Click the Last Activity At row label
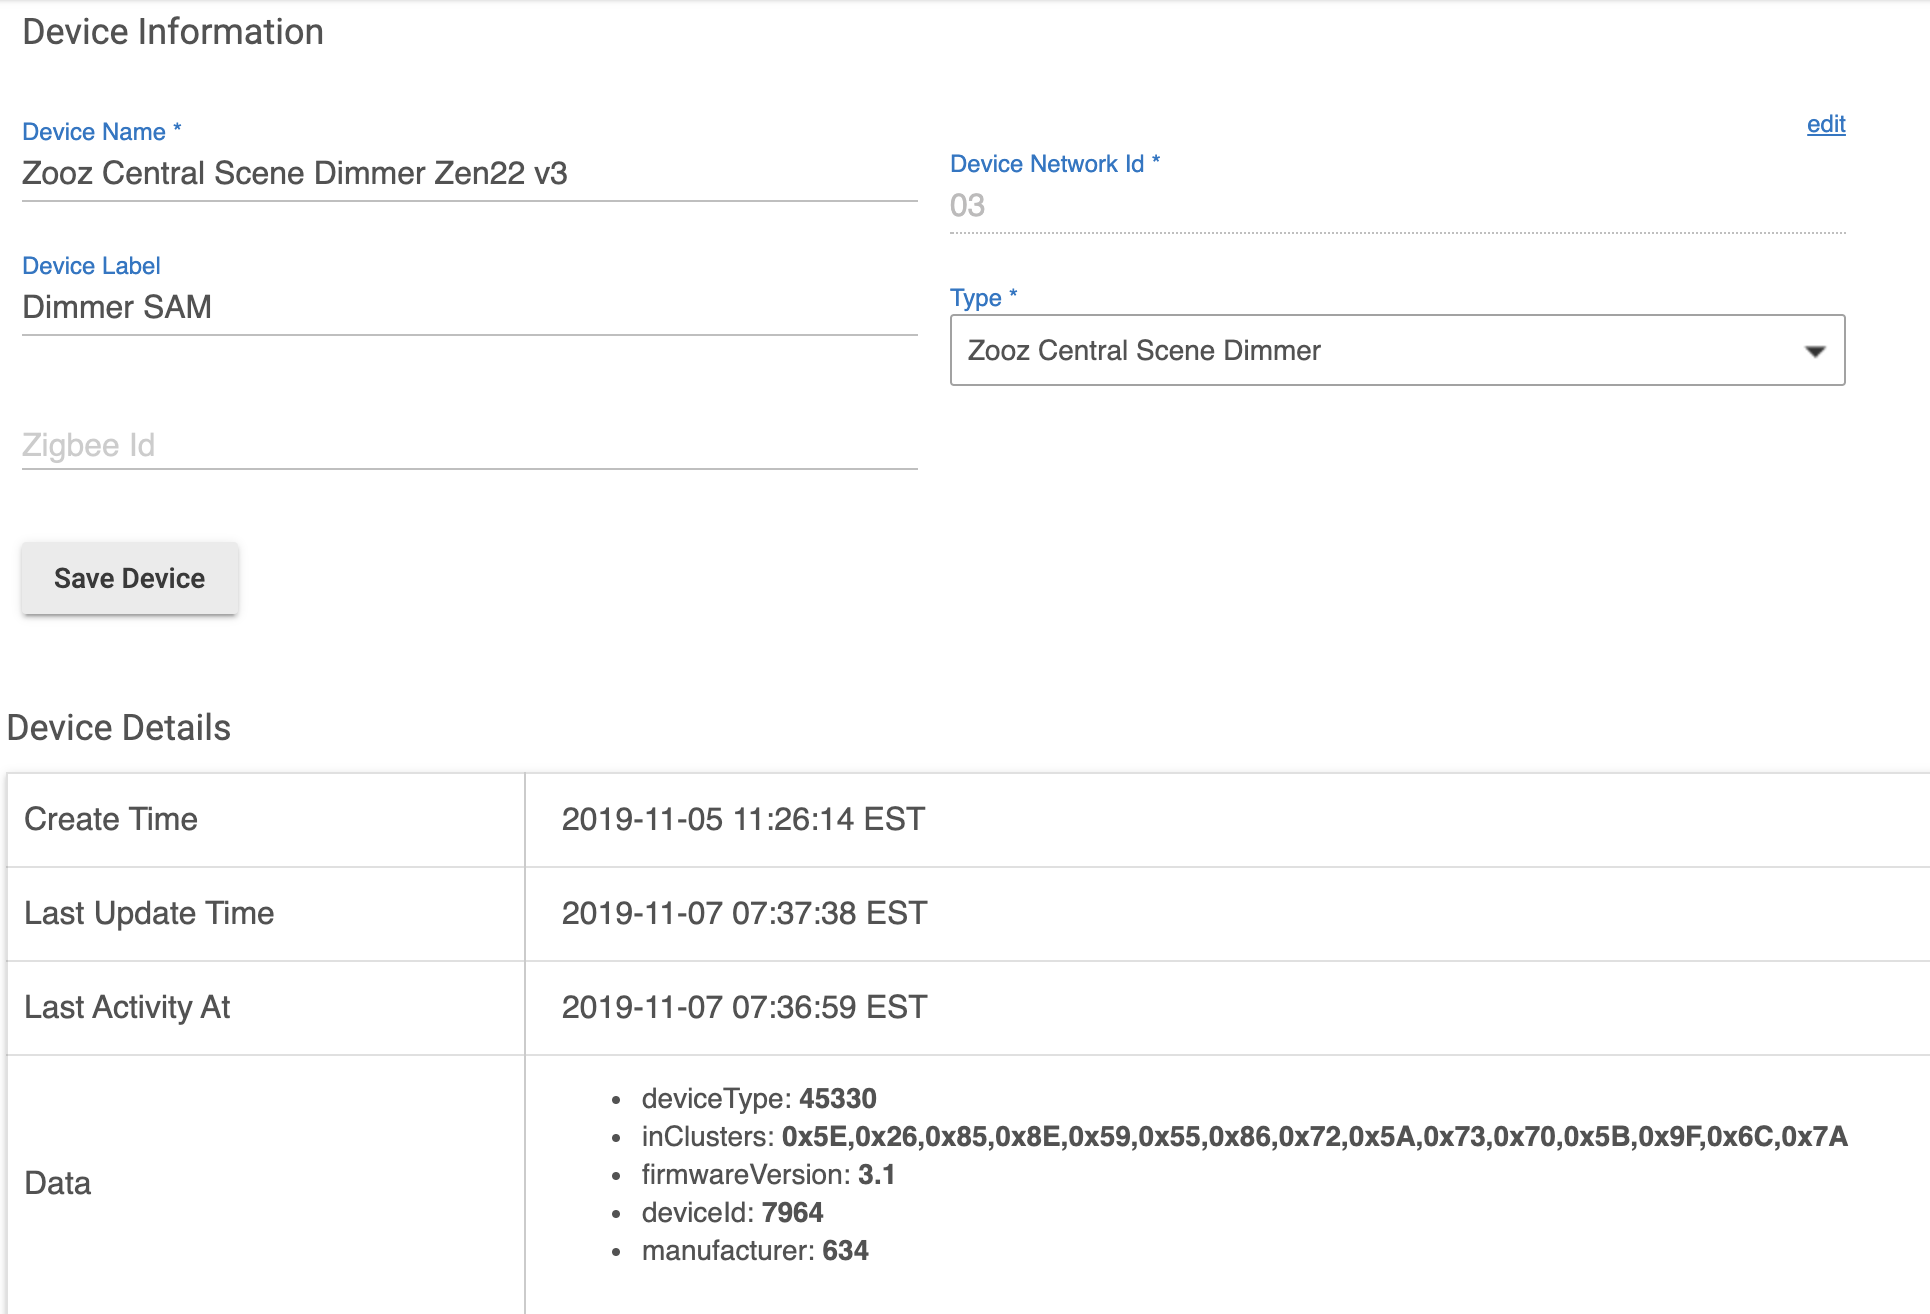Screen dimensions: 1930x1314 coord(127,1007)
